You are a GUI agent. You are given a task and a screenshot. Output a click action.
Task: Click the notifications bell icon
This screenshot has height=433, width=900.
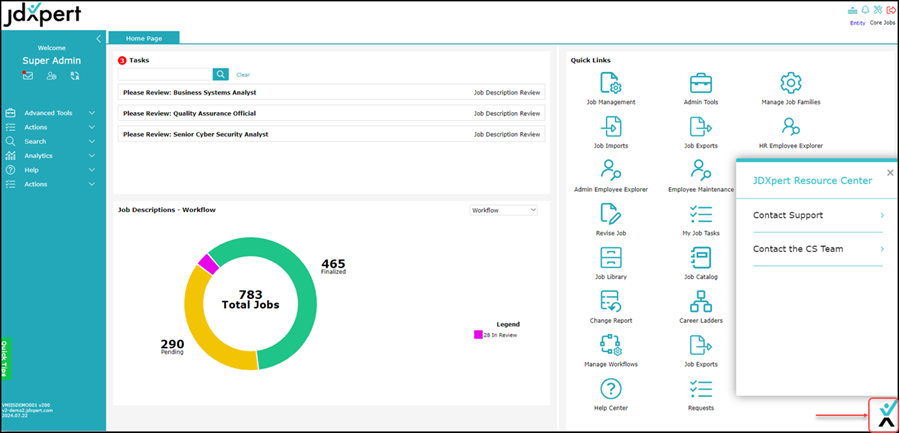coord(863,9)
